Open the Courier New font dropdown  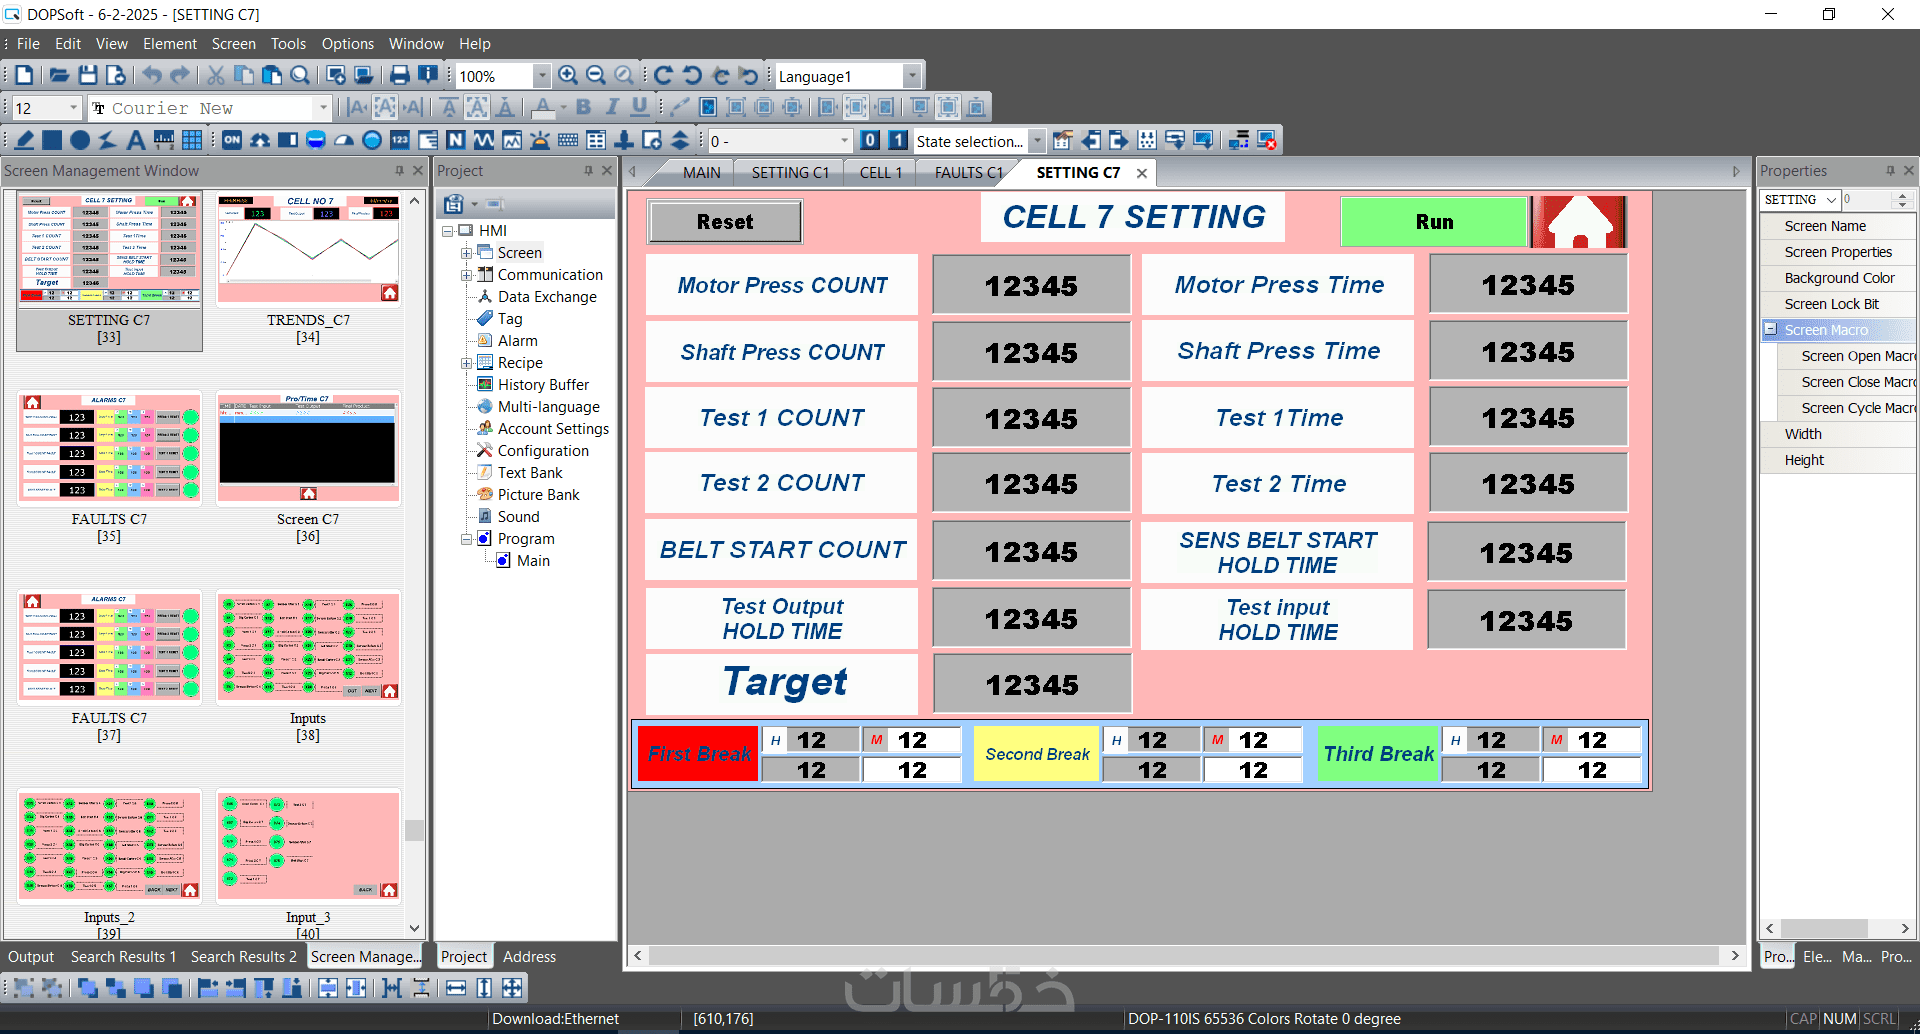tap(322, 108)
